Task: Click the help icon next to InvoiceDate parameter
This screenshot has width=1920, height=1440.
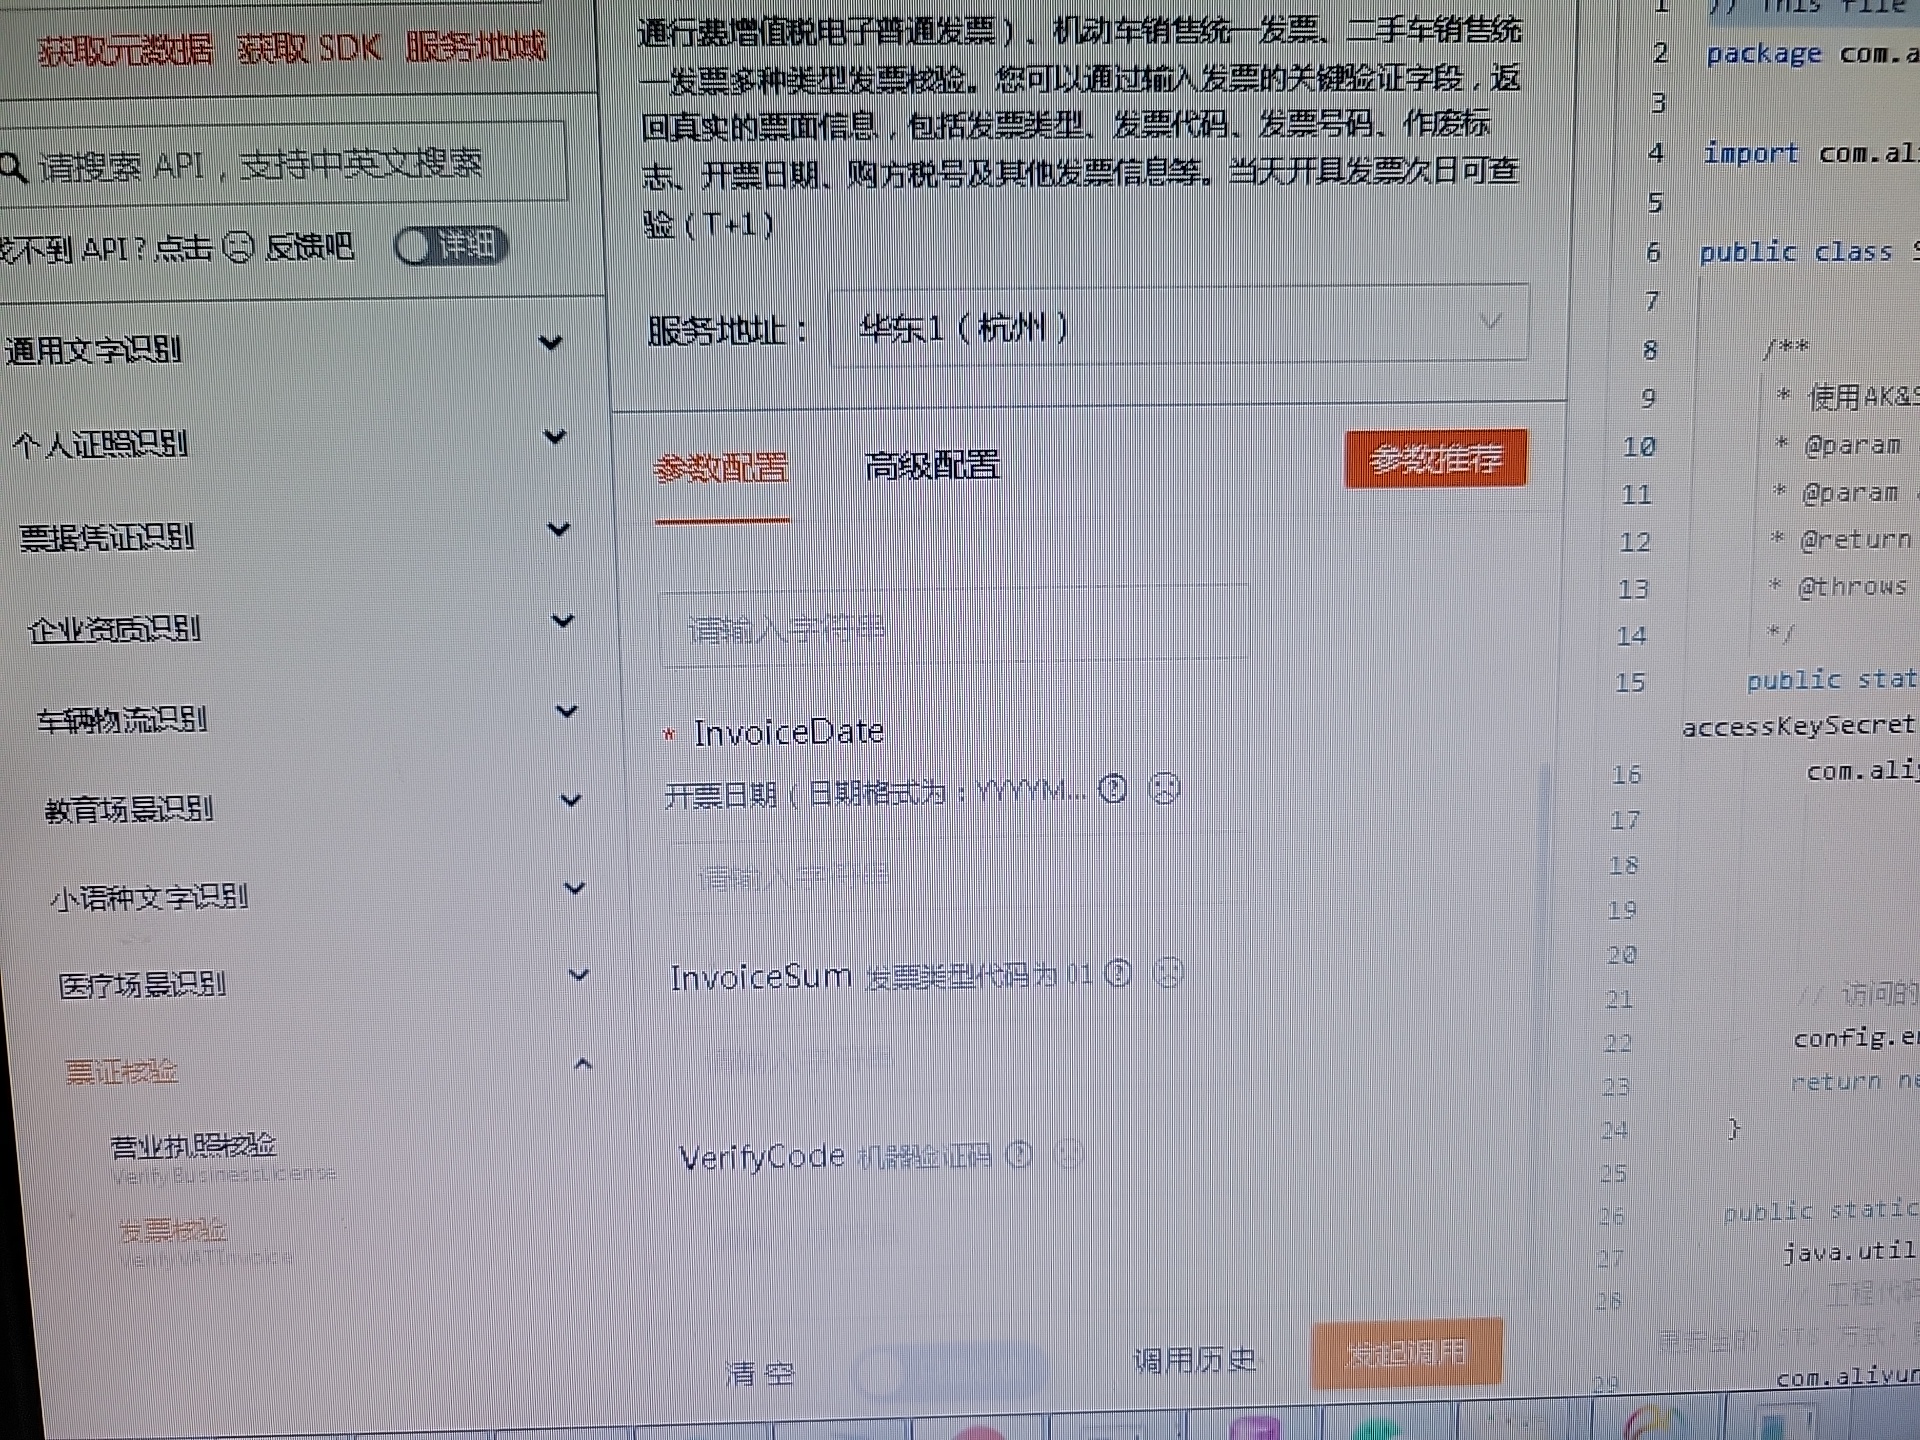Action: tap(1113, 789)
